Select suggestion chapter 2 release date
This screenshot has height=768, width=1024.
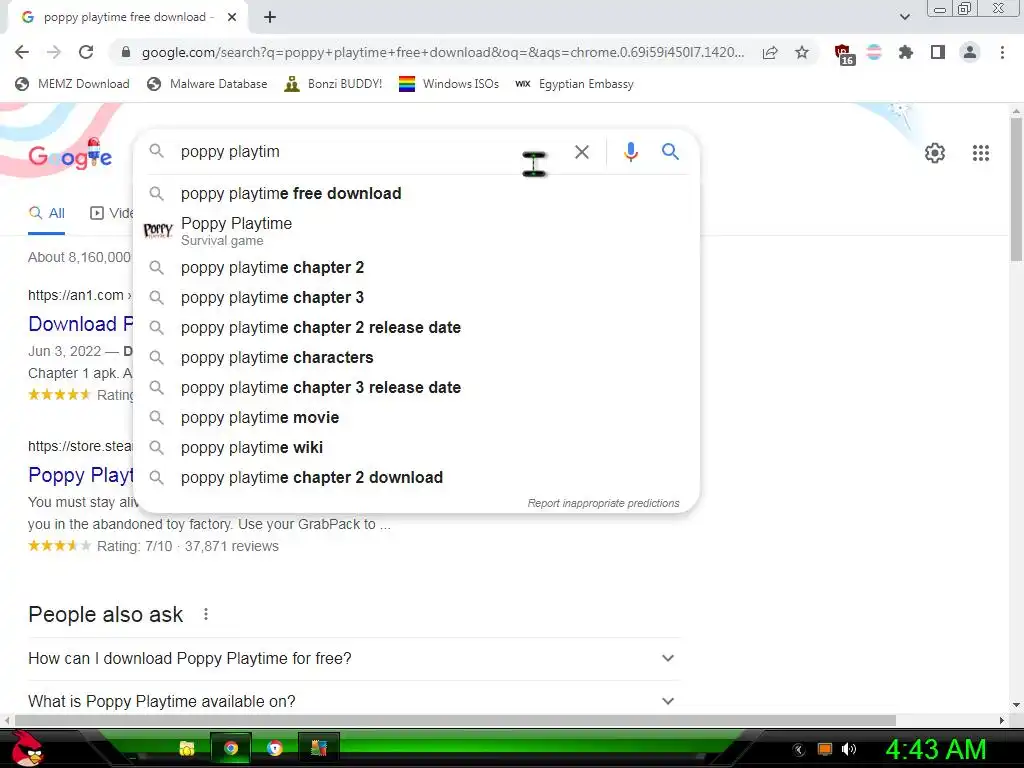coord(417,327)
